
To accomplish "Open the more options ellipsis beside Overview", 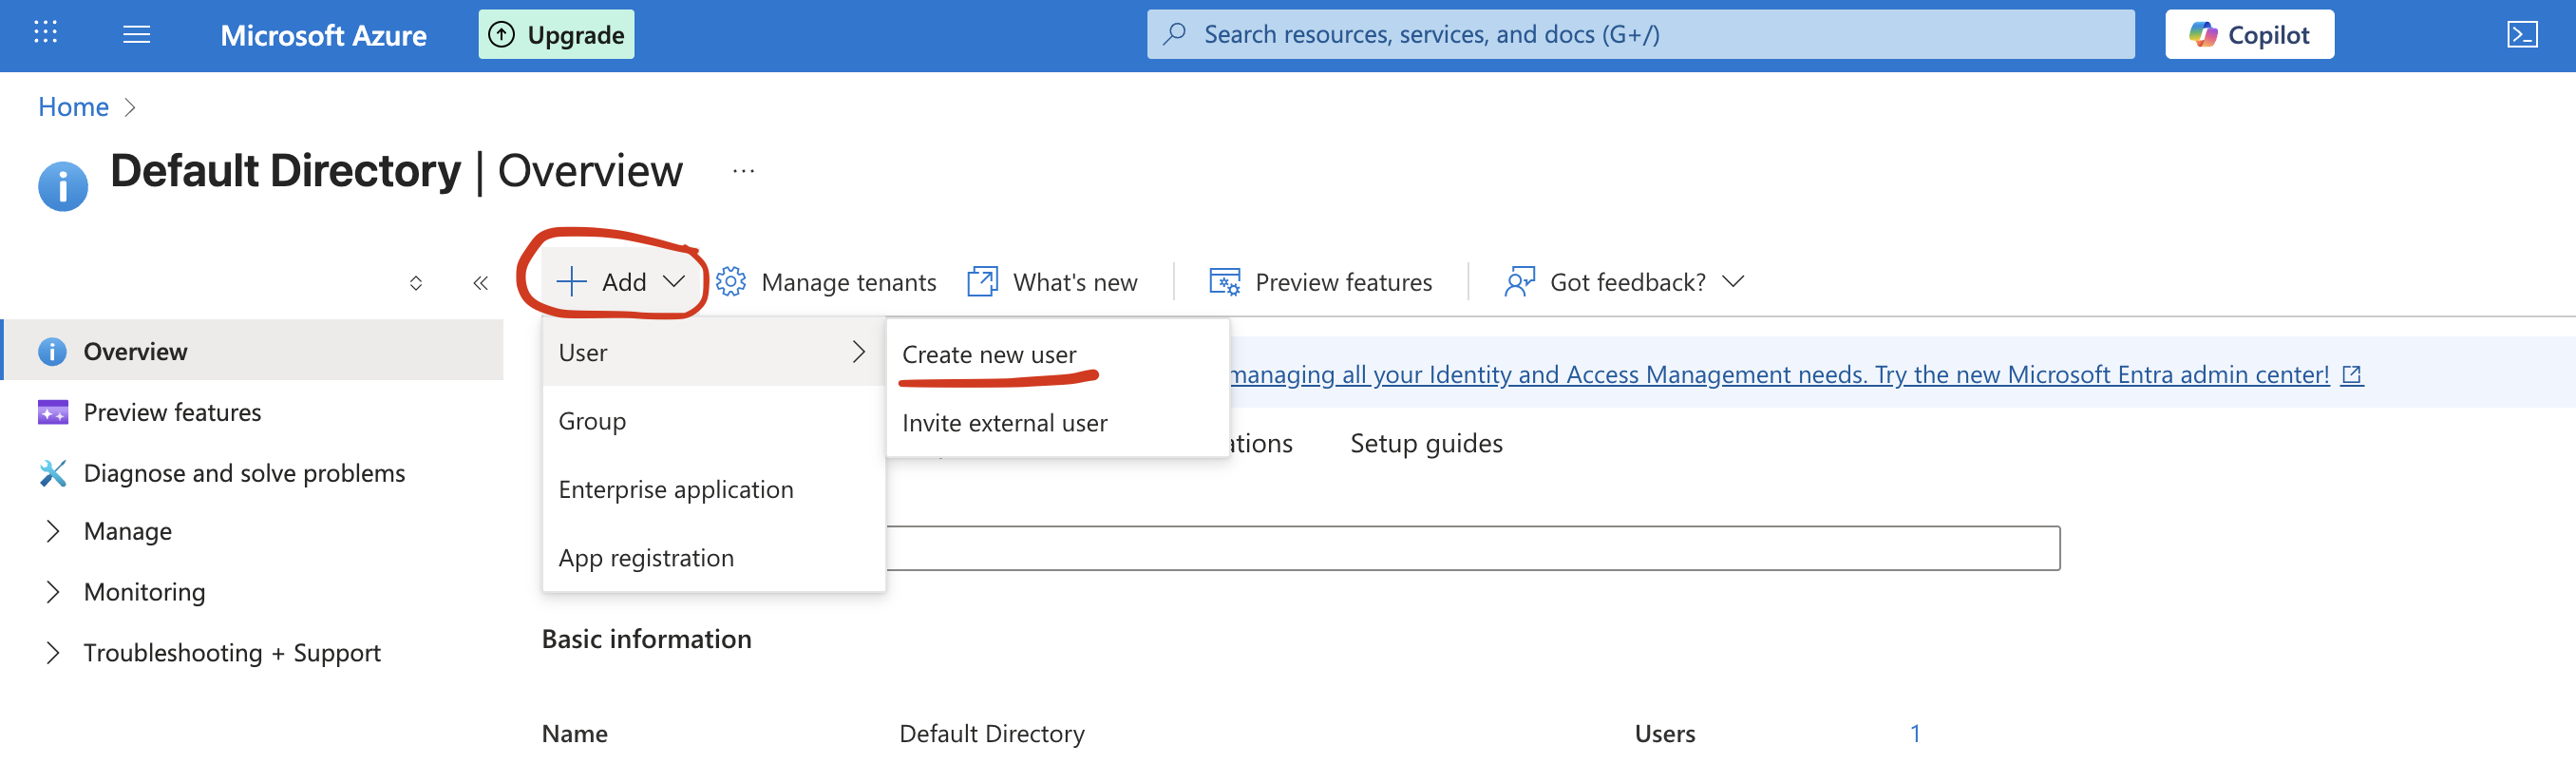I will (x=743, y=171).
